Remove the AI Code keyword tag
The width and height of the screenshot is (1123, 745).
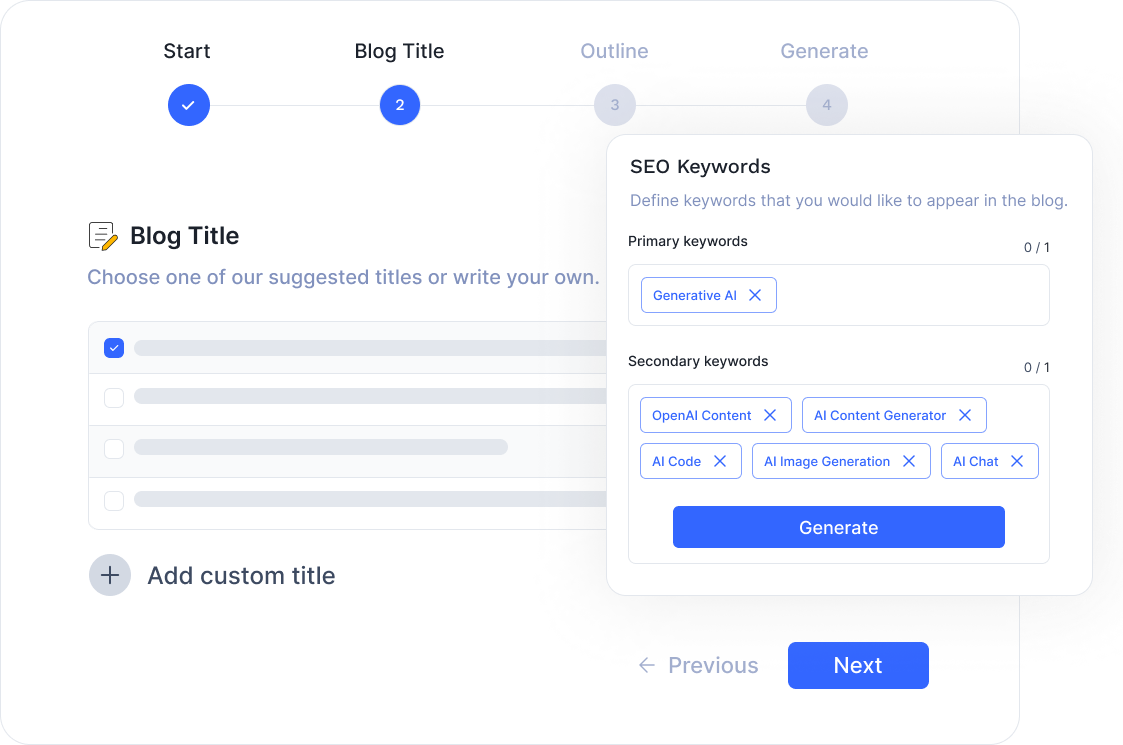720,461
